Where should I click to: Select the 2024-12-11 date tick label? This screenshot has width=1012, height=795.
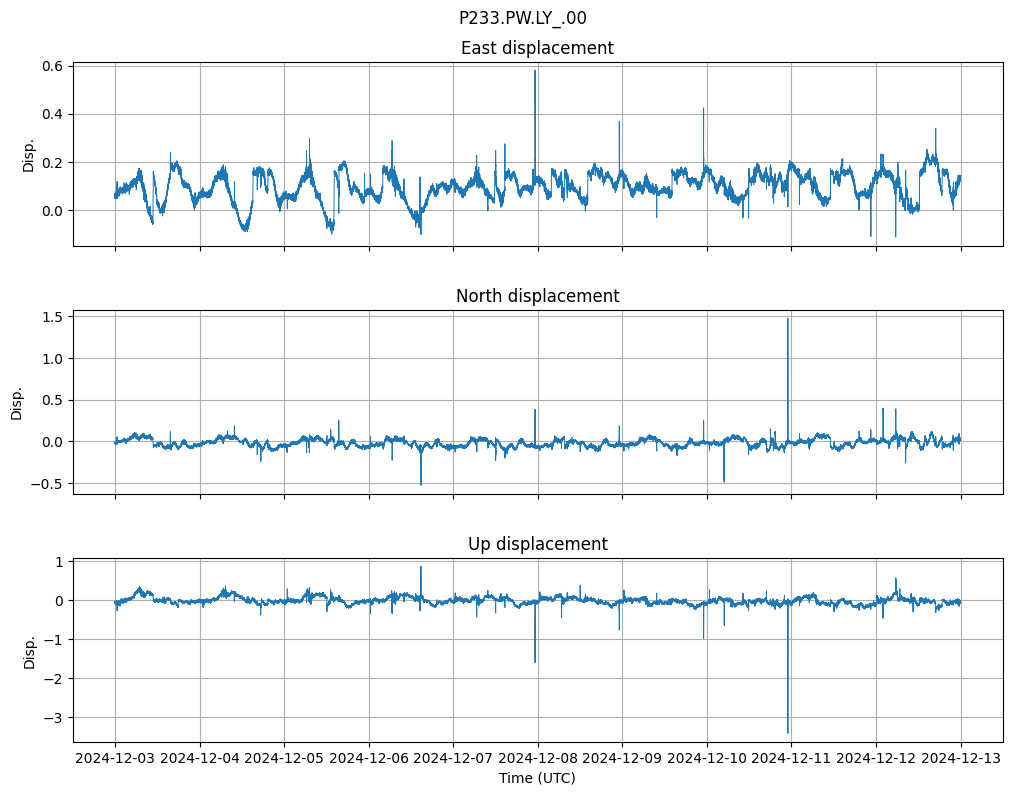(x=792, y=759)
